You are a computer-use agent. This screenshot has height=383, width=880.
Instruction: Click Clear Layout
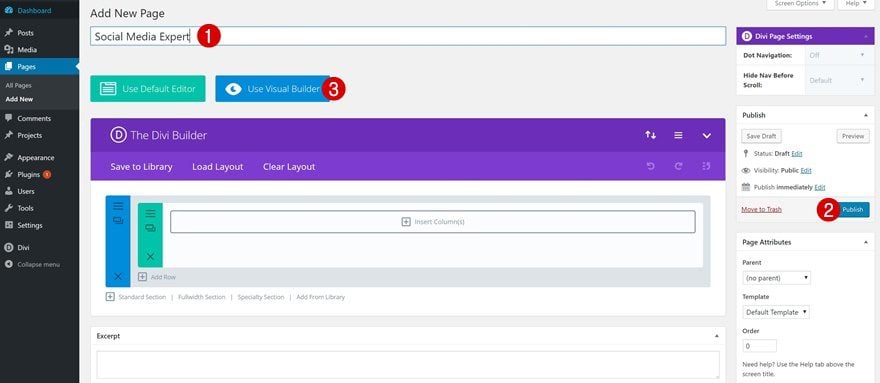click(x=289, y=167)
